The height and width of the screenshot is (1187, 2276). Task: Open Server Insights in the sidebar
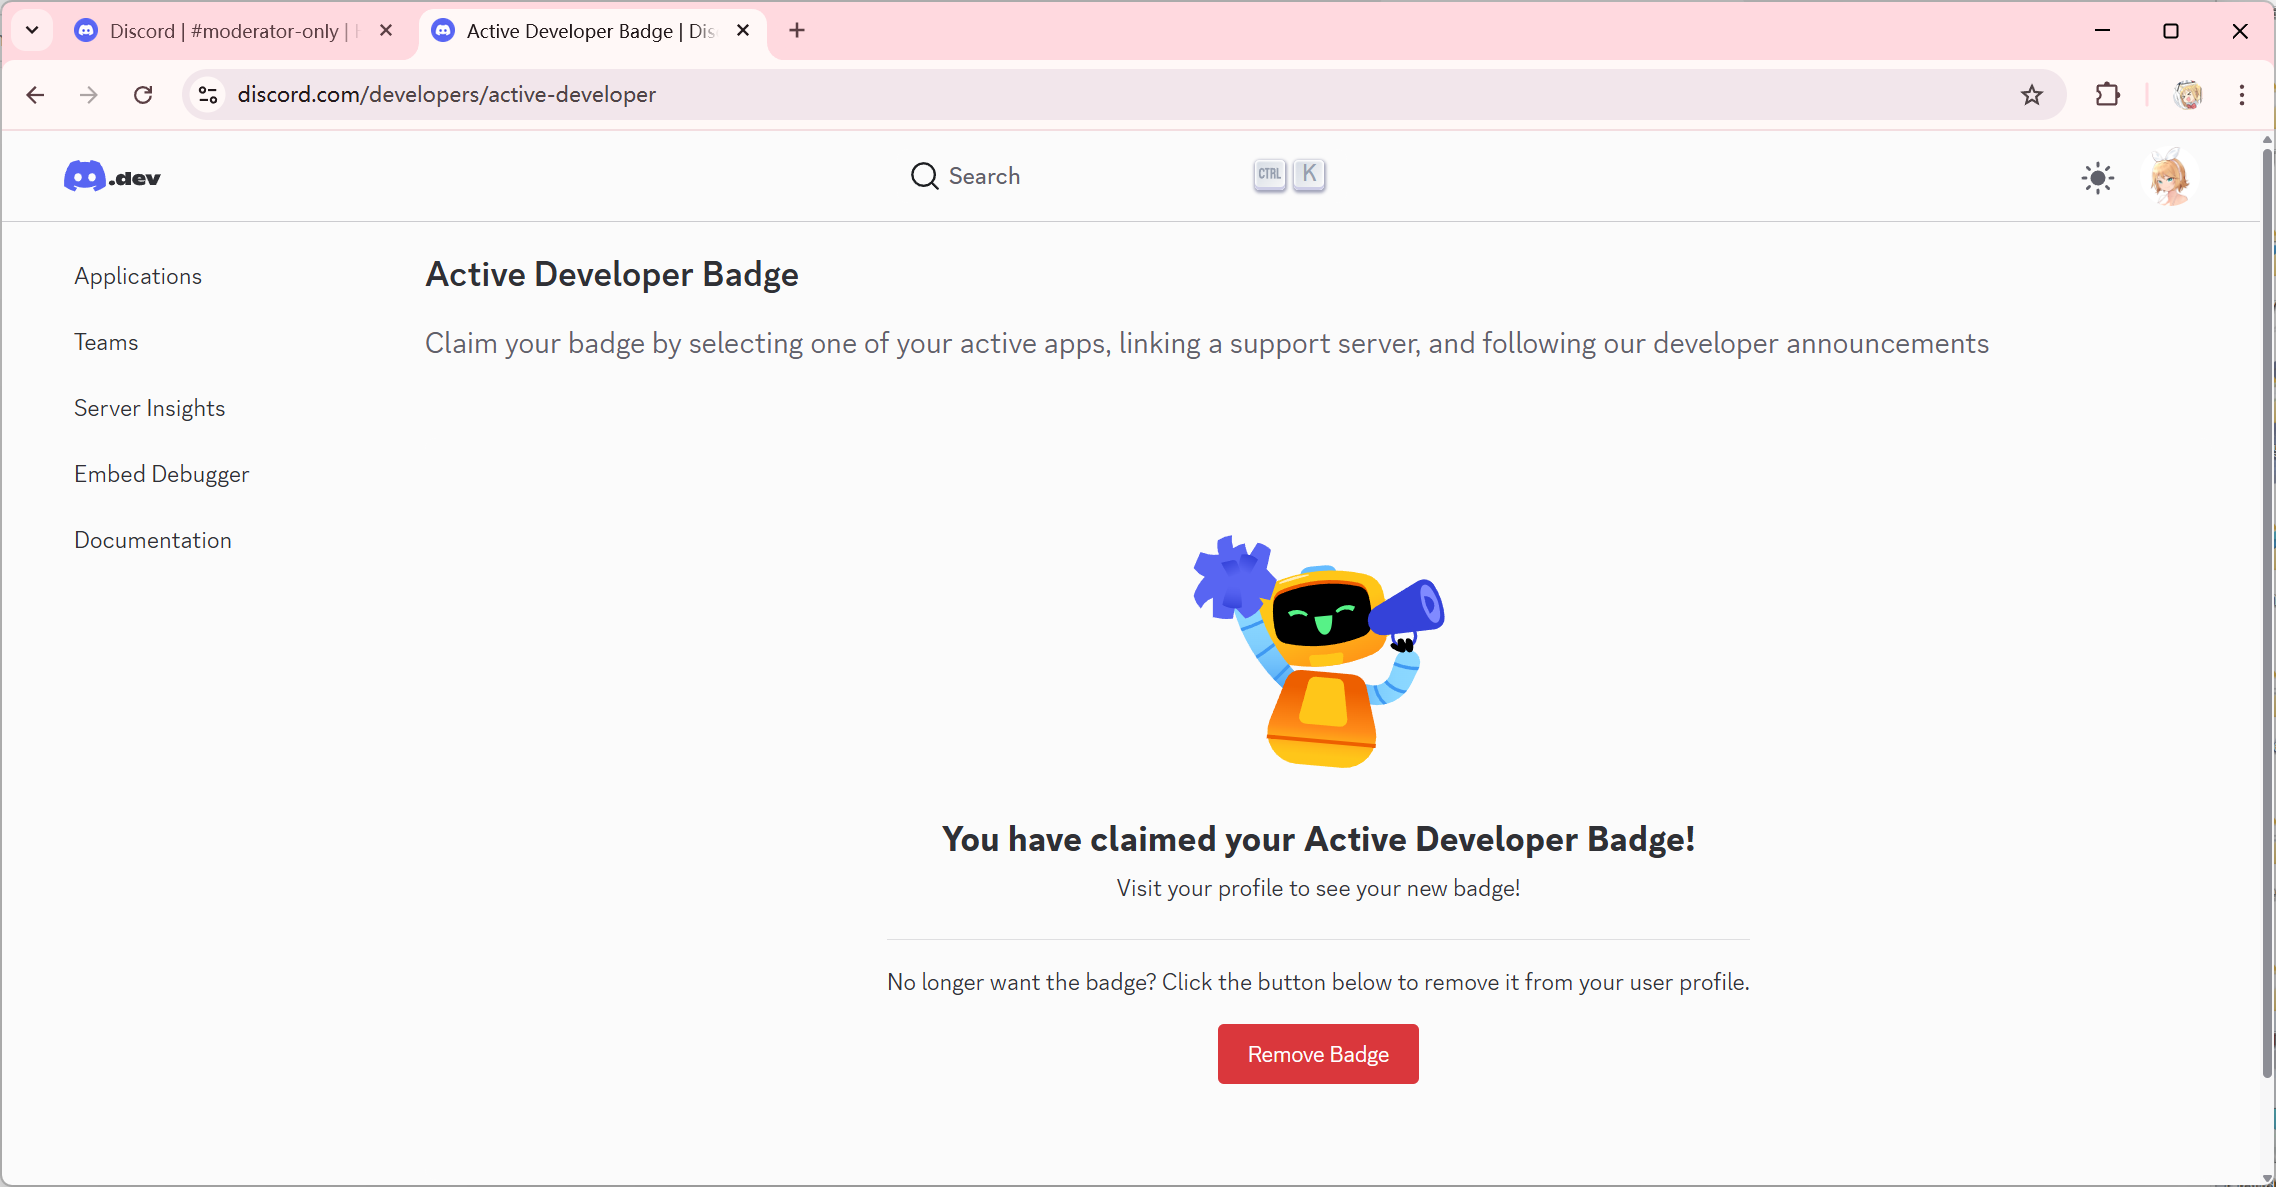pyautogui.click(x=149, y=408)
